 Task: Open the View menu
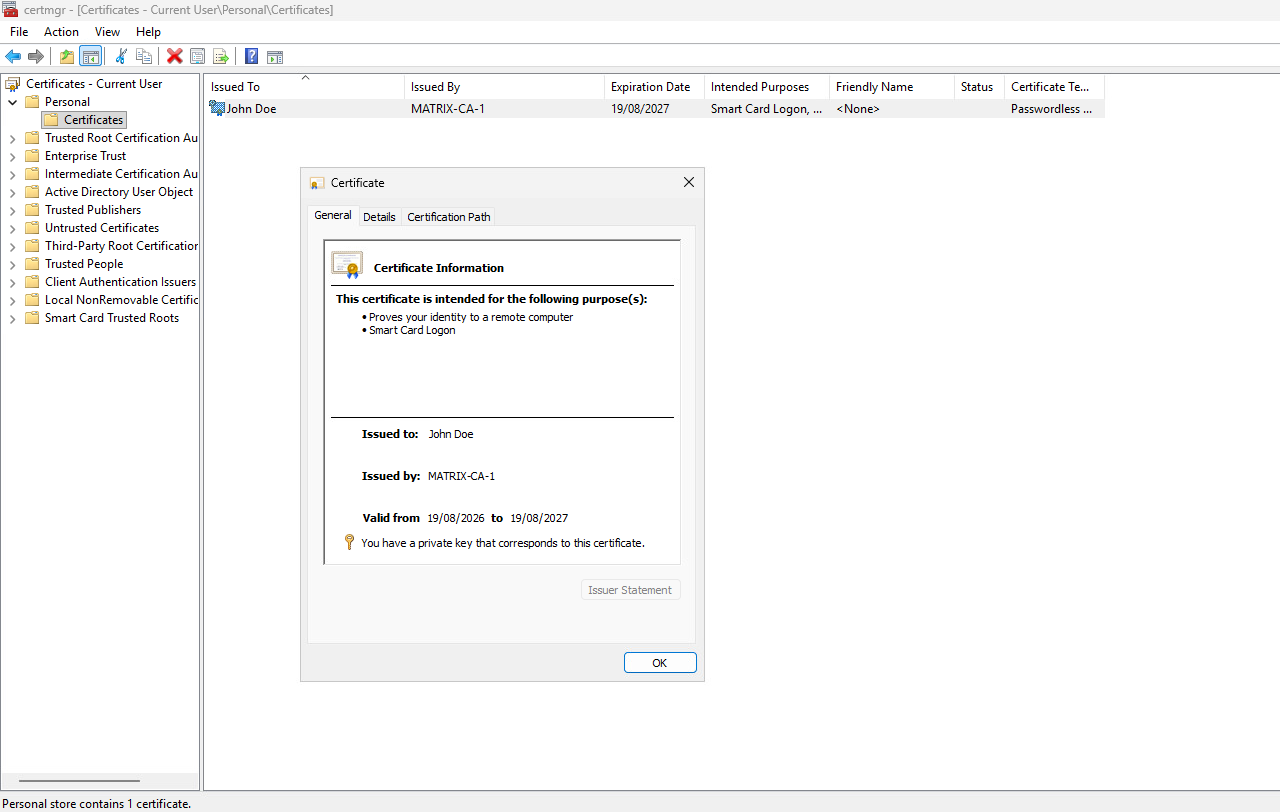(107, 32)
